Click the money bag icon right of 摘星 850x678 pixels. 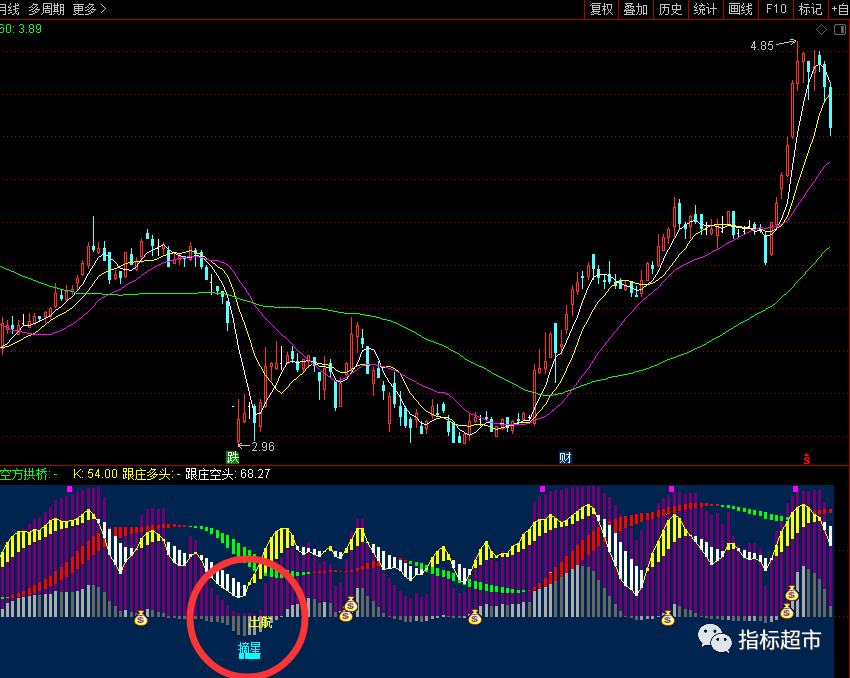pos(345,614)
